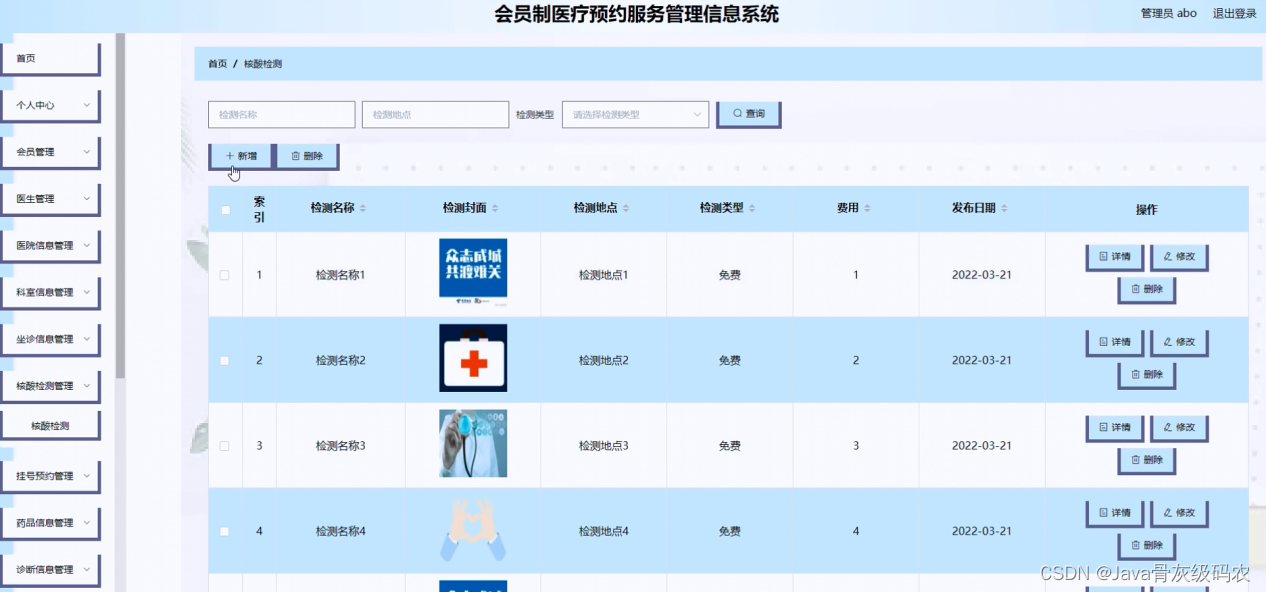The image size is (1266, 592).
Task: Select 核酸检测 submenu item
Action: pos(50,426)
